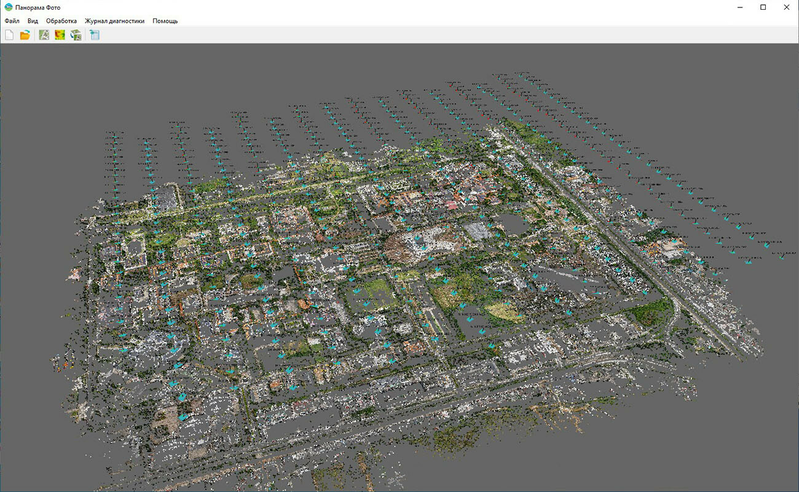The image size is (799, 492).
Task: Open the Помощь menu
Action: coord(165,21)
